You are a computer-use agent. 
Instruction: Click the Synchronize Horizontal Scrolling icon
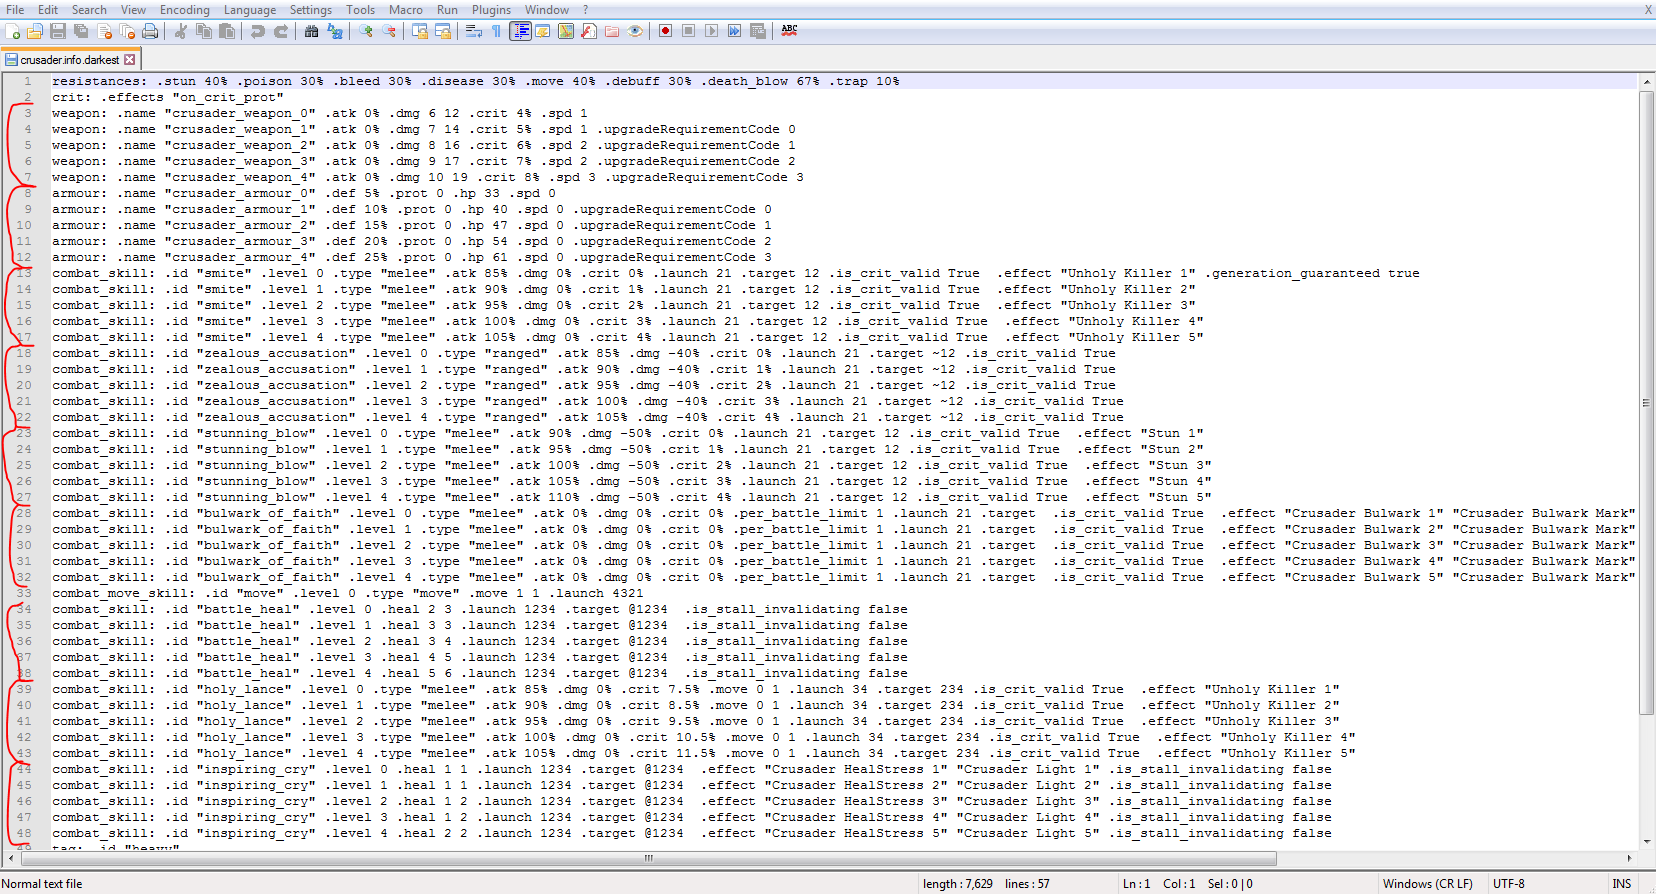(443, 31)
